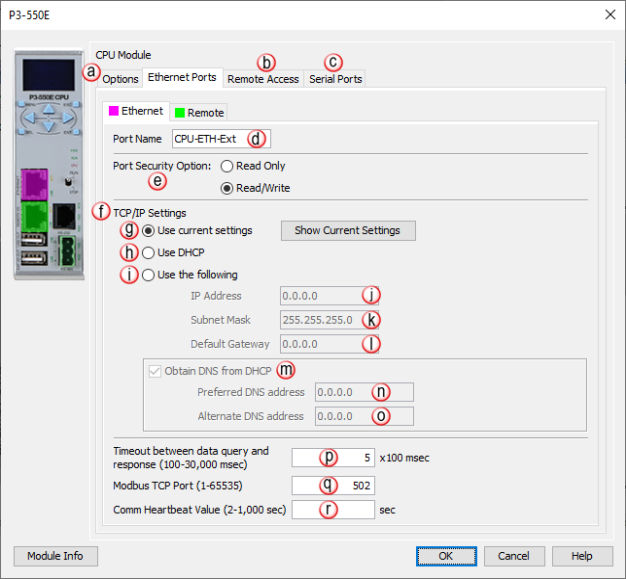Switch to the Serial Ports tab
Image resolution: width=626 pixels, height=579 pixels.
[335, 78]
